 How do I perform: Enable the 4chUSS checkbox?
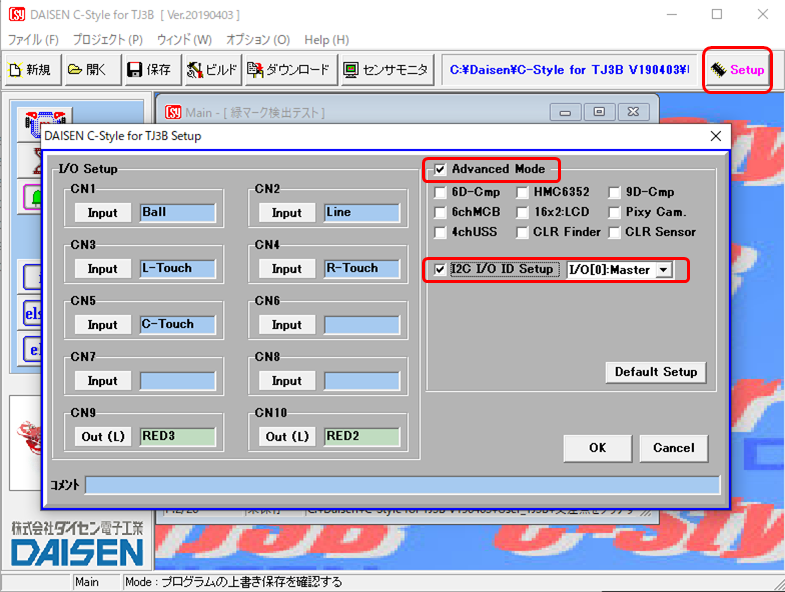point(440,232)
